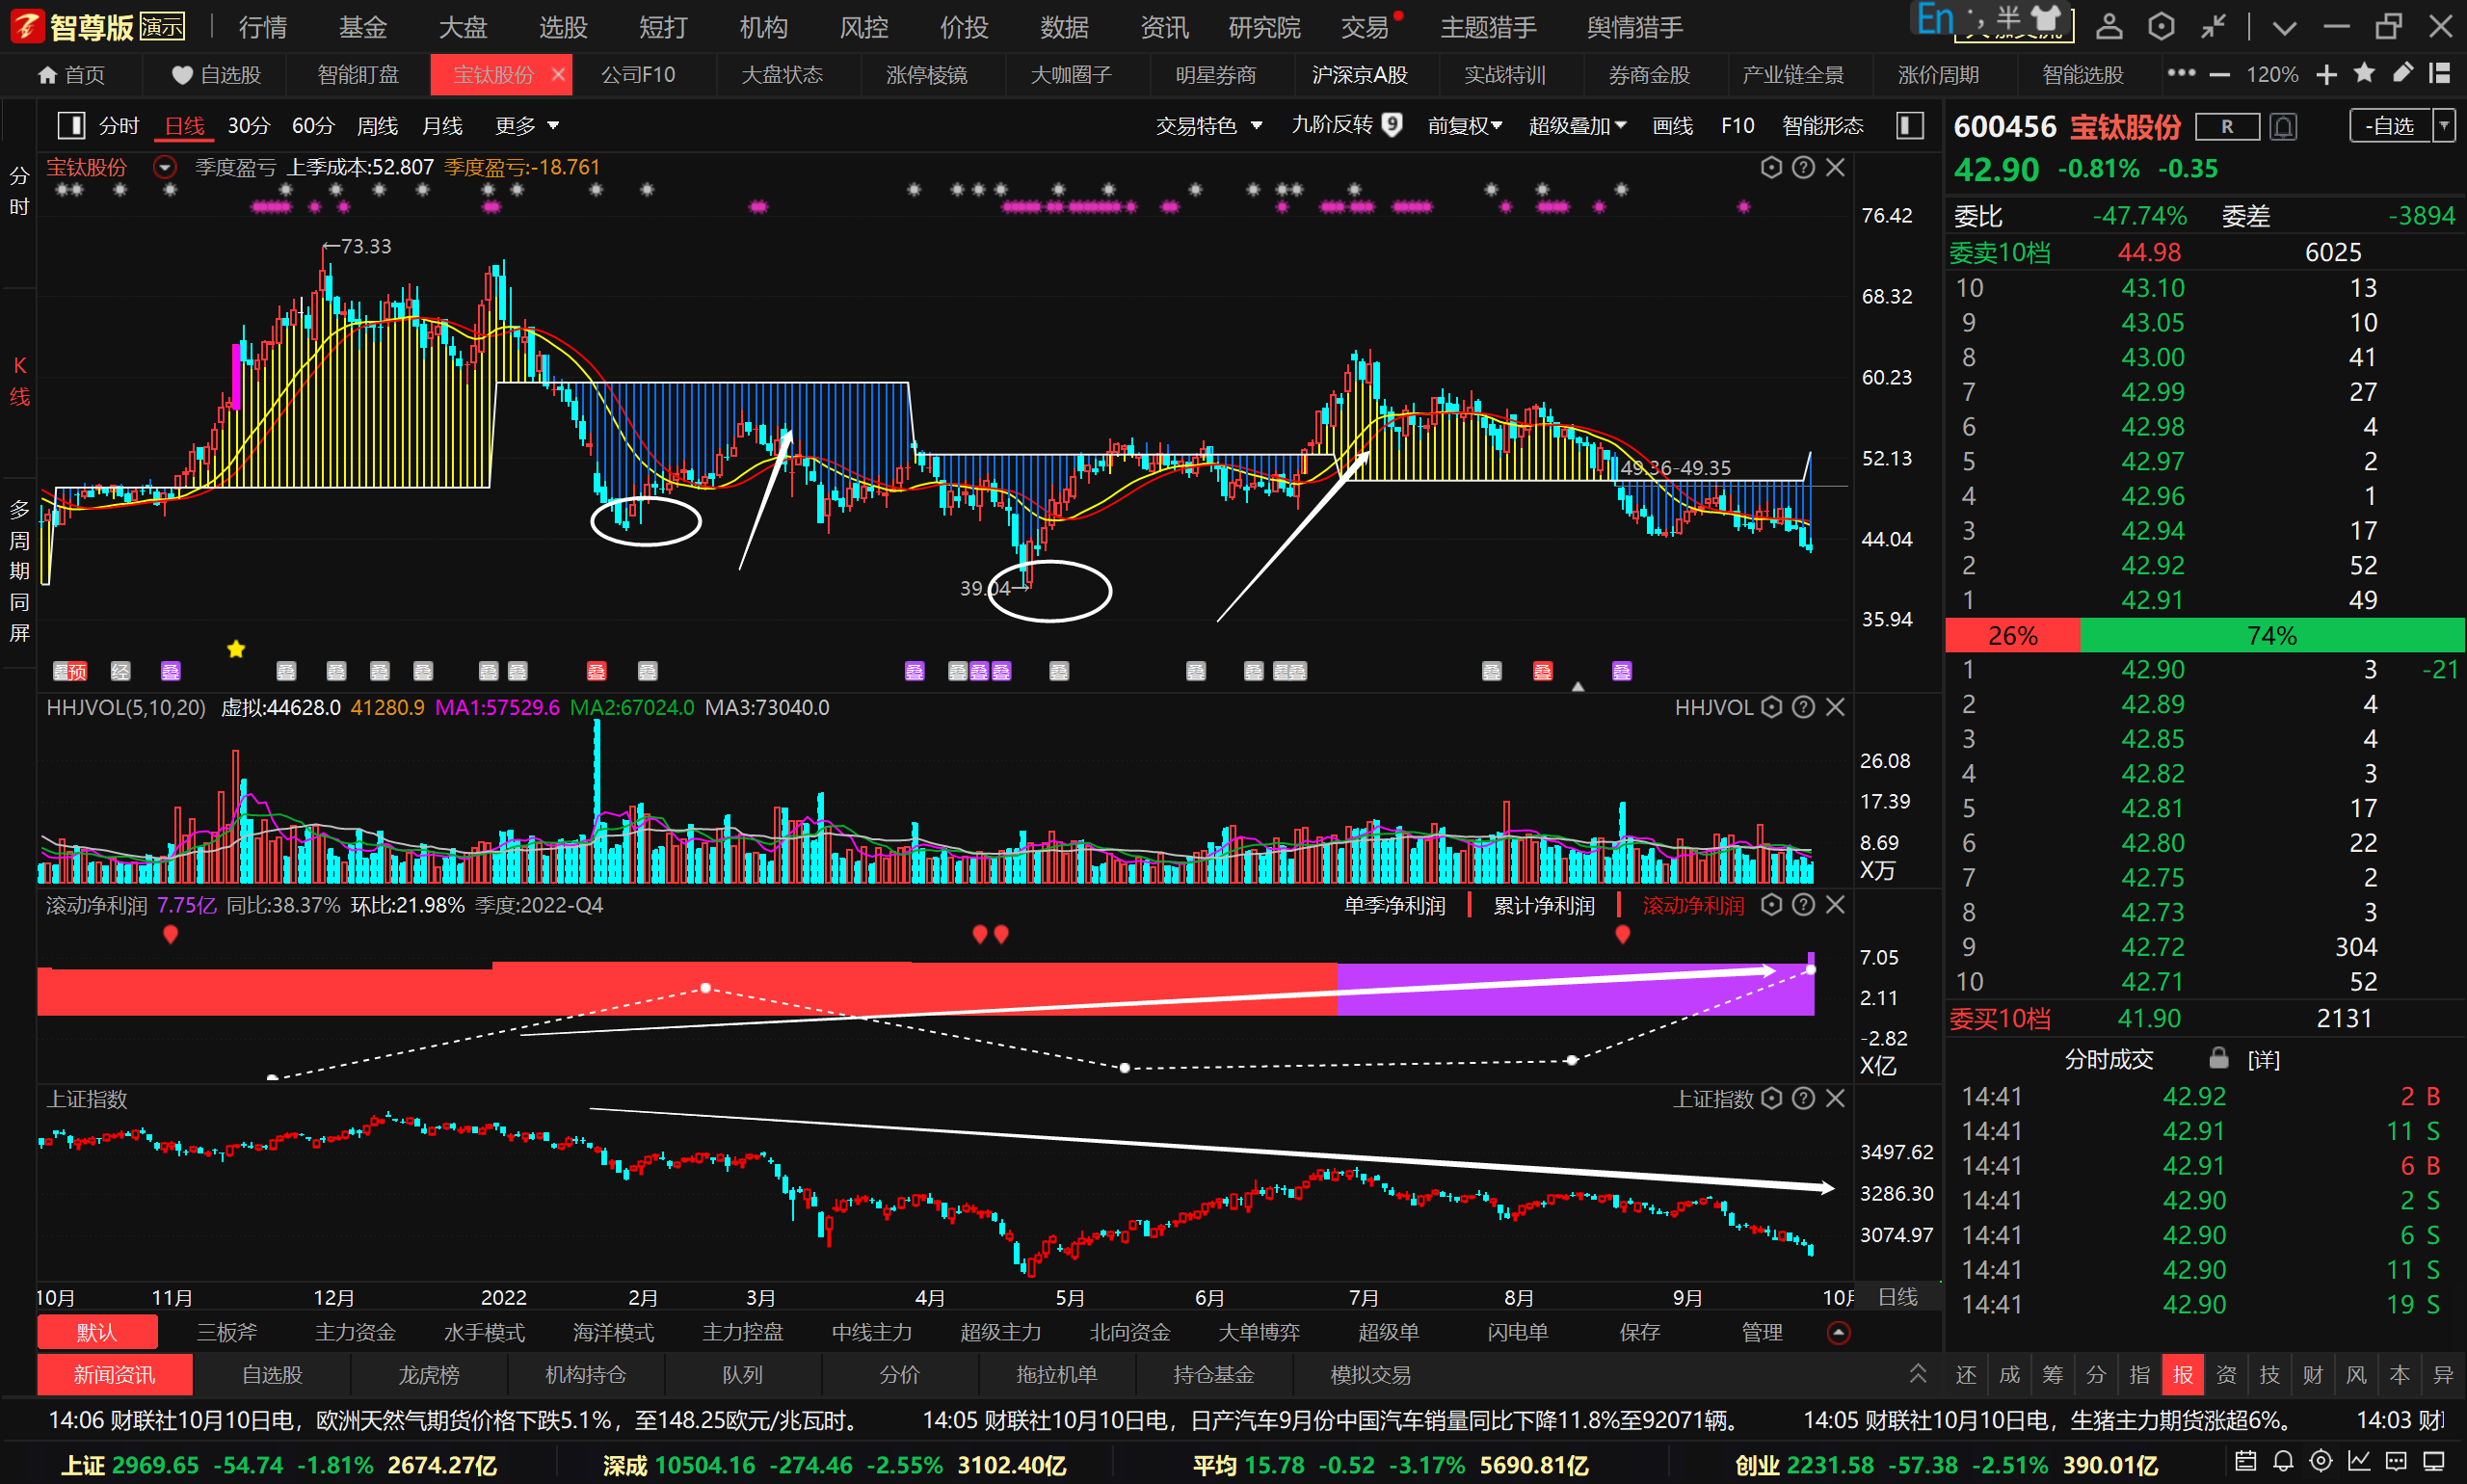The width and height of the screenshot is (2467, 1484).
Task: Open the 机构 menu
Action: [x=764, y=27]
